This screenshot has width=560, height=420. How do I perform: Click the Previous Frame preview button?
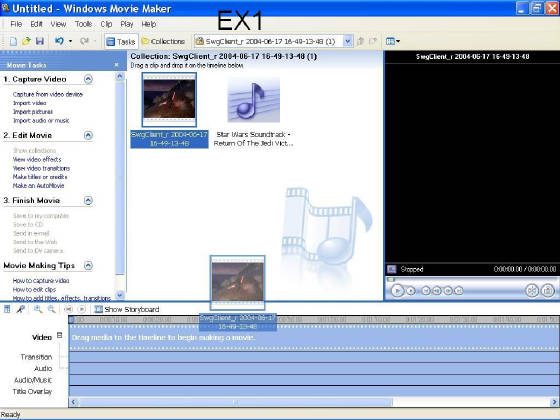pyautogui.click(x=437, y=291)
